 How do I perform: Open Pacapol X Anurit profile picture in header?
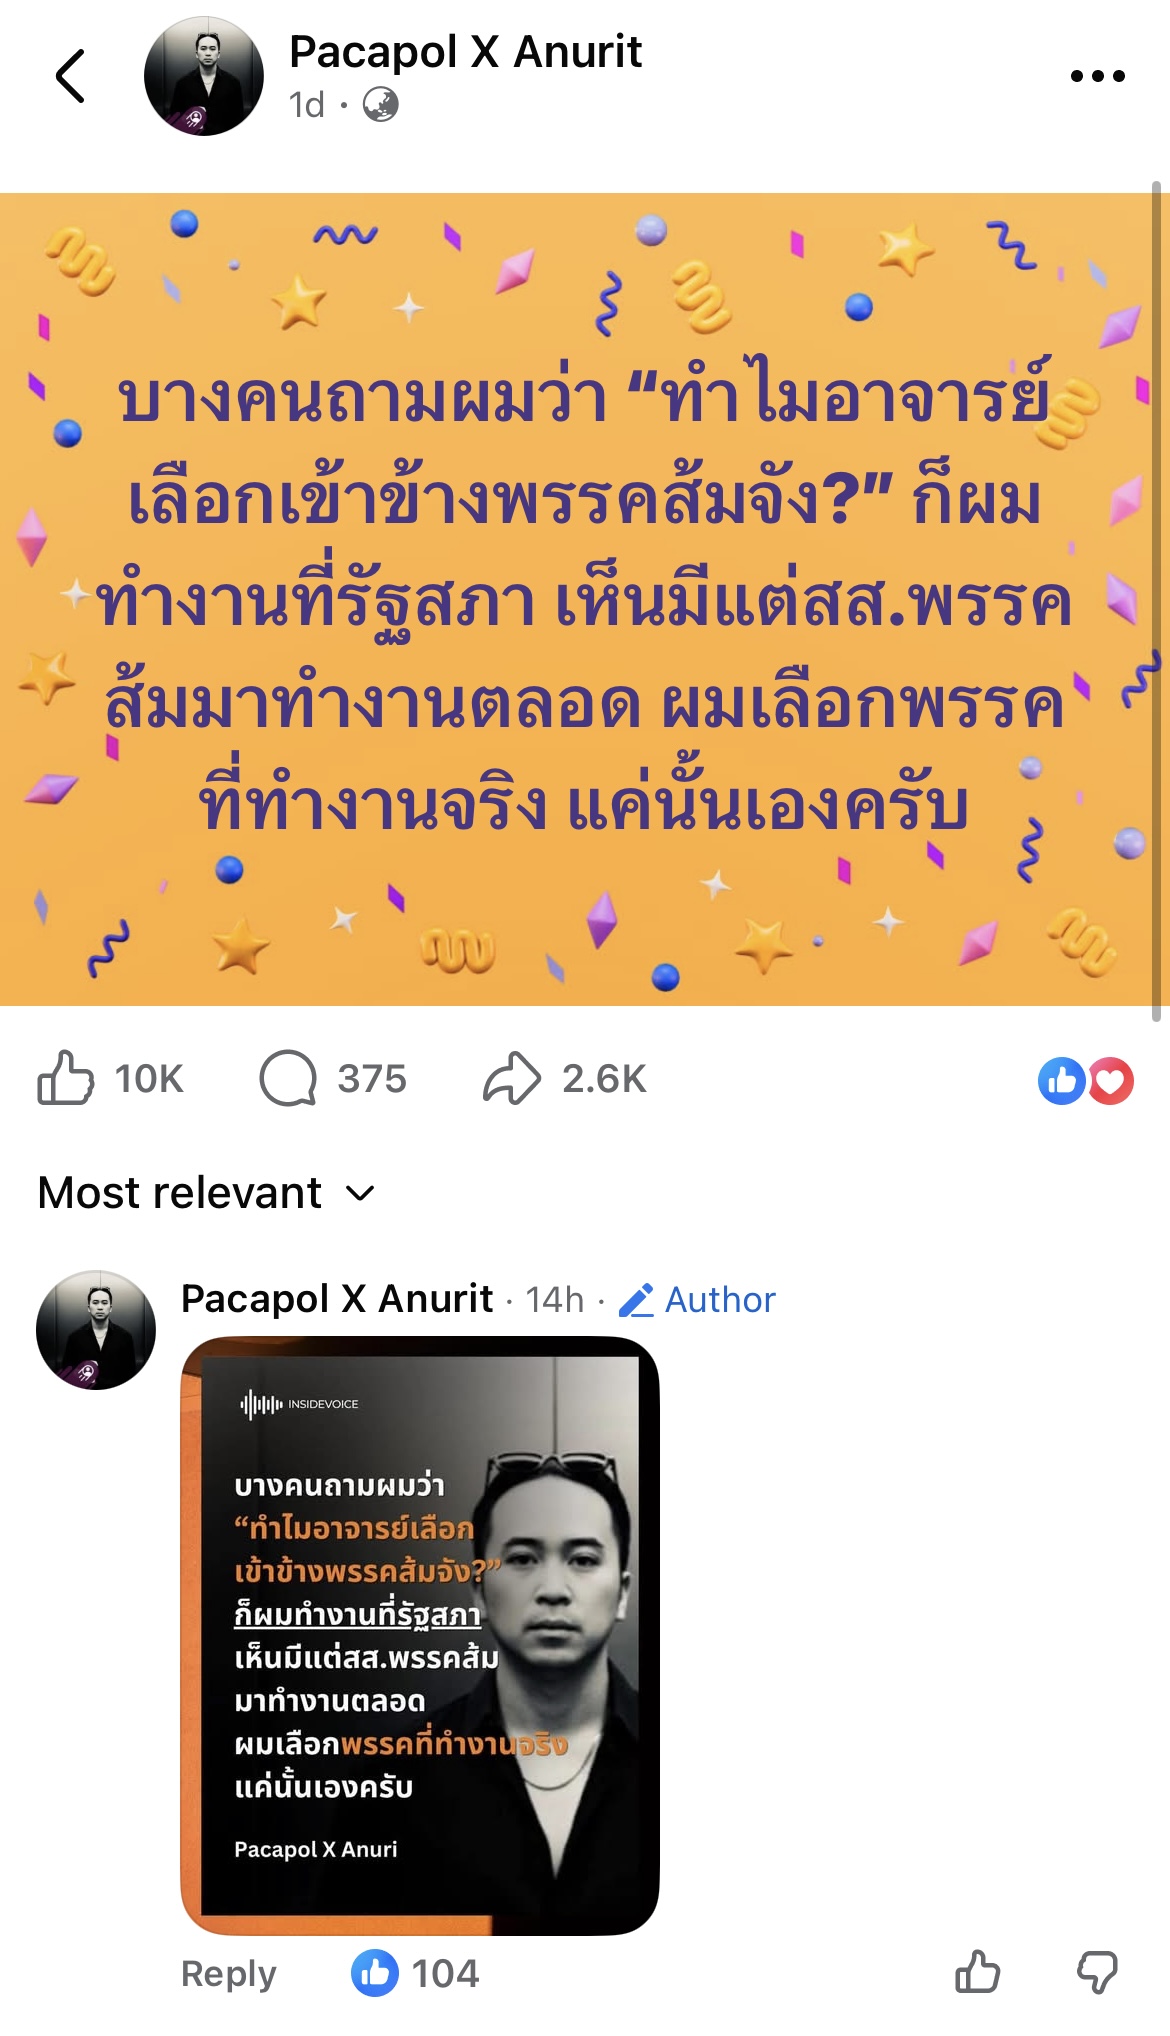204,77
